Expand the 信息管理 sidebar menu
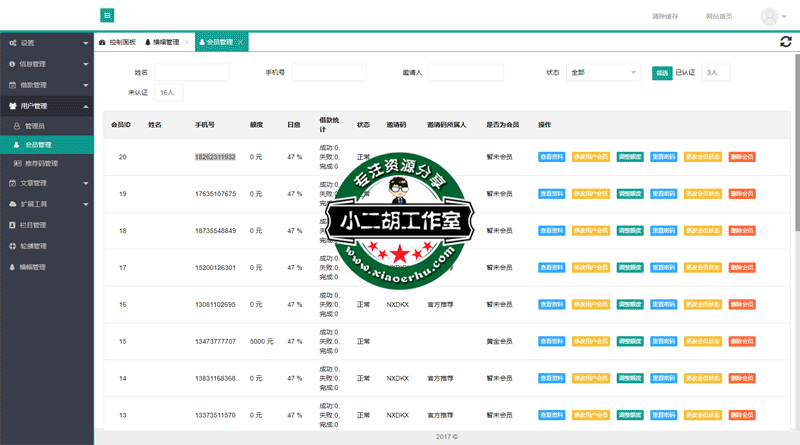This screenshot has height=445, width=800. point(46,64)
